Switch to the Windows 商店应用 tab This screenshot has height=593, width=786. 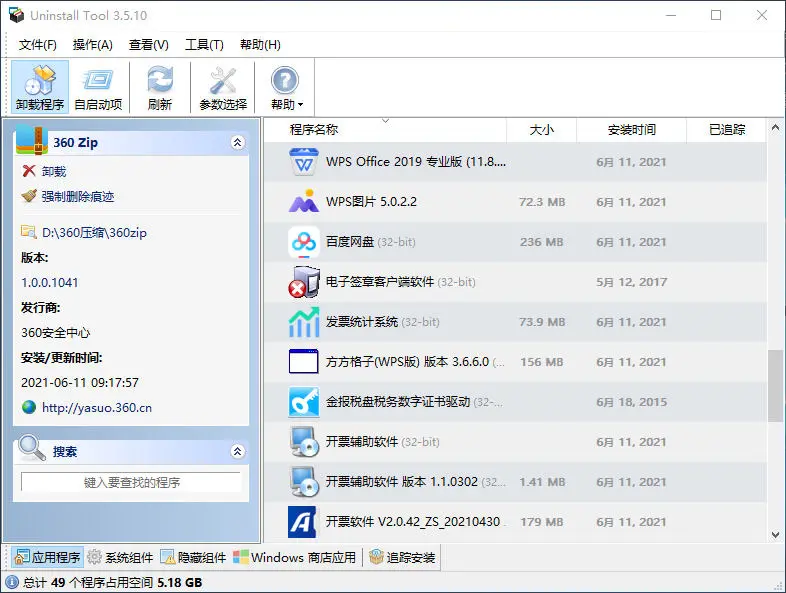pos(295,557)
